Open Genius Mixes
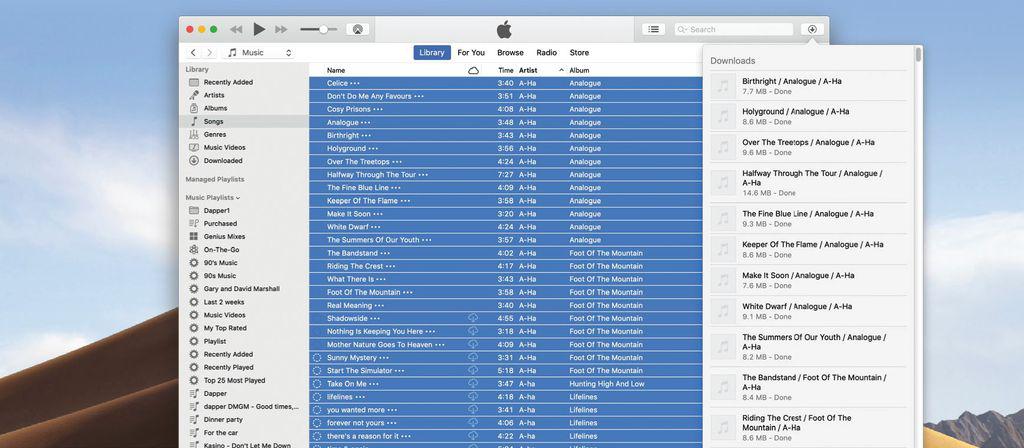The height and width of the screenshot is (448, 1024). pyautogui.click(x=244, y=236)
